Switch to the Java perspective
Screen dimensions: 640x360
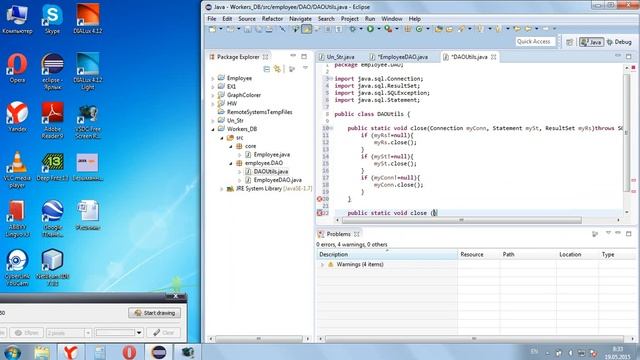coord(591,42)
